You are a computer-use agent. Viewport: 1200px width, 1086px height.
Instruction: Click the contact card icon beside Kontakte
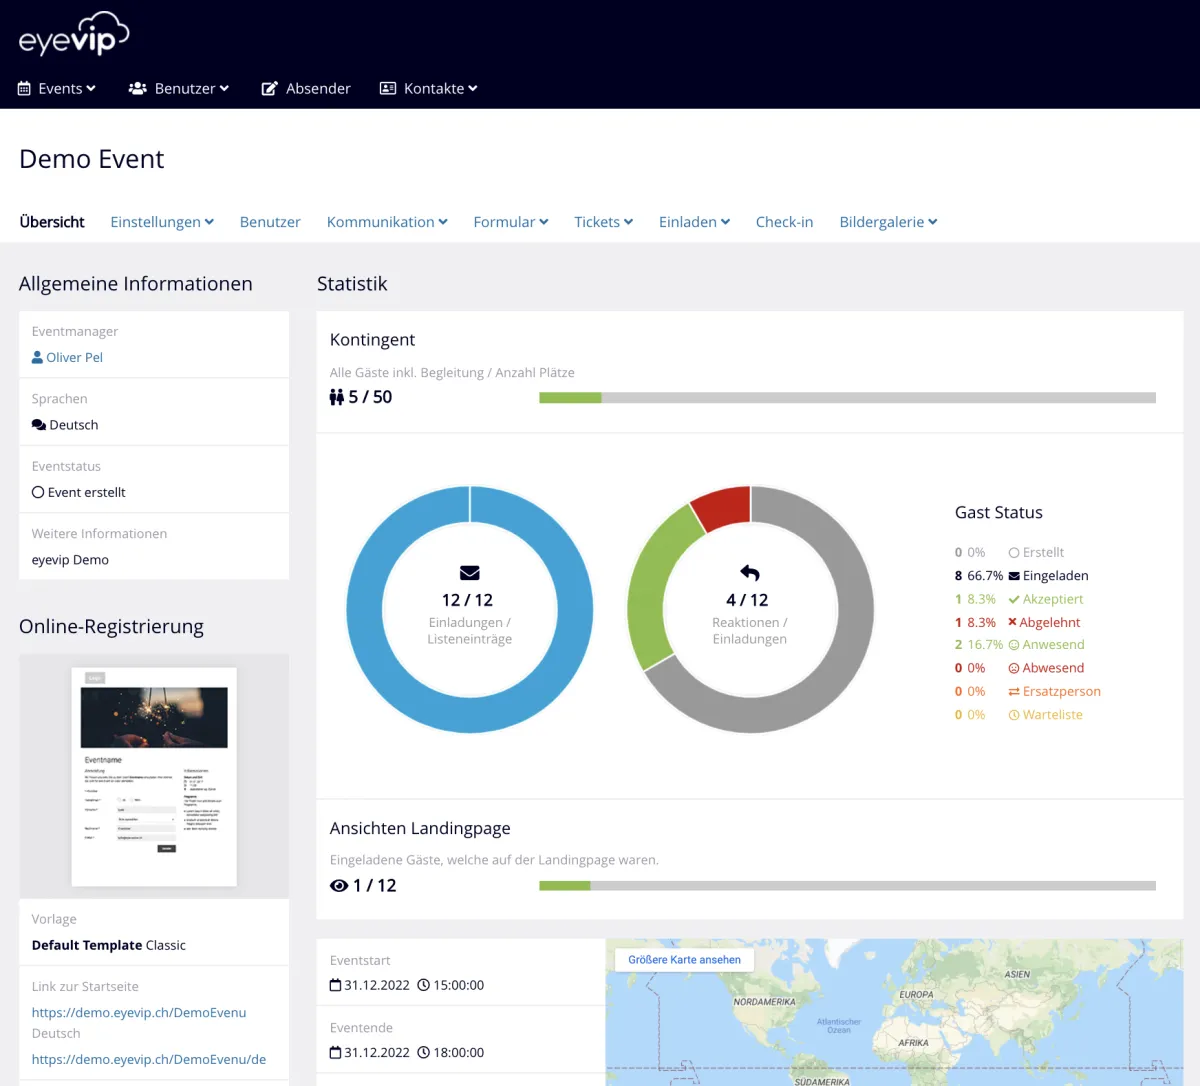click(388, 89)
